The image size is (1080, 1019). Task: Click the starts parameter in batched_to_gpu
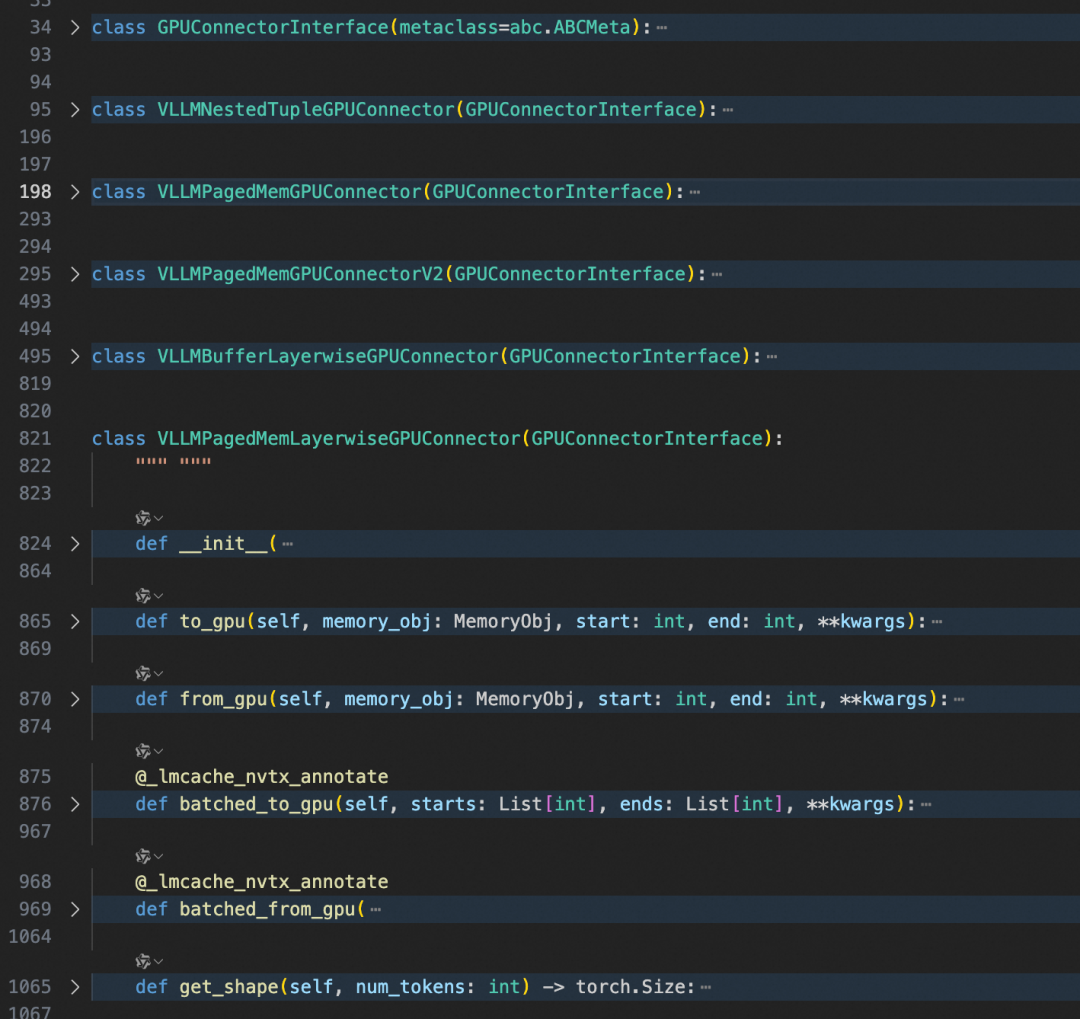pos(444,804)
